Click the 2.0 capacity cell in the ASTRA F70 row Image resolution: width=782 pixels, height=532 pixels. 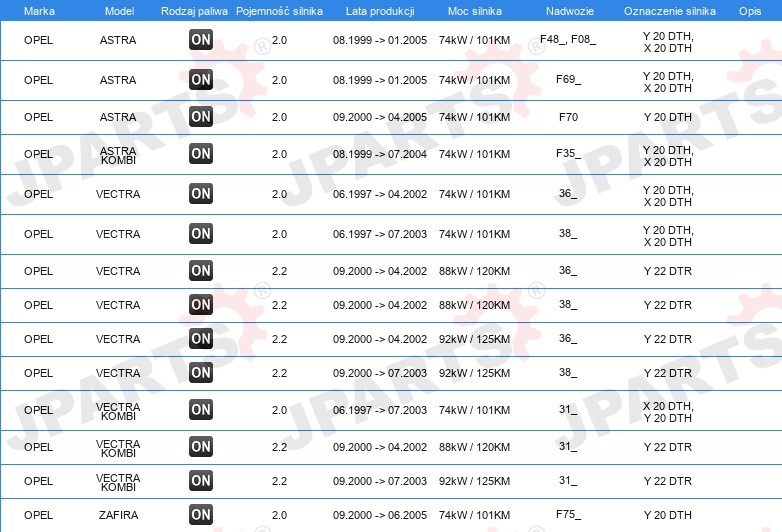[x=279, y=117]
